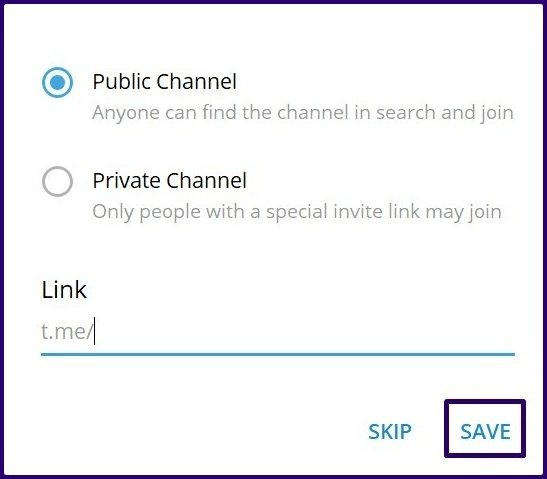Choose the empty gray radio circle
Screen dimensions: 547x479
[x=58, y=182]
